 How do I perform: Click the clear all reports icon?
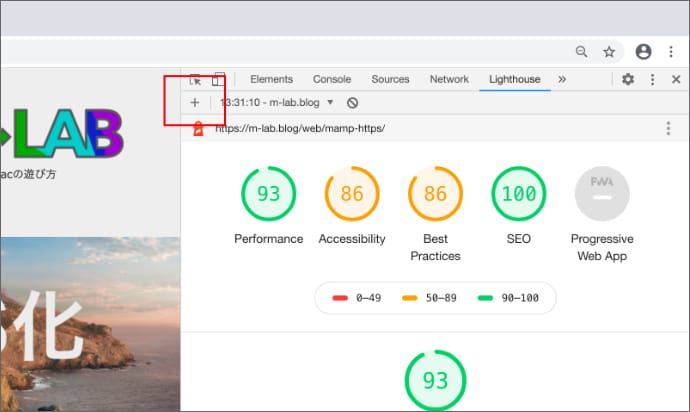click(x=352, y=103)
